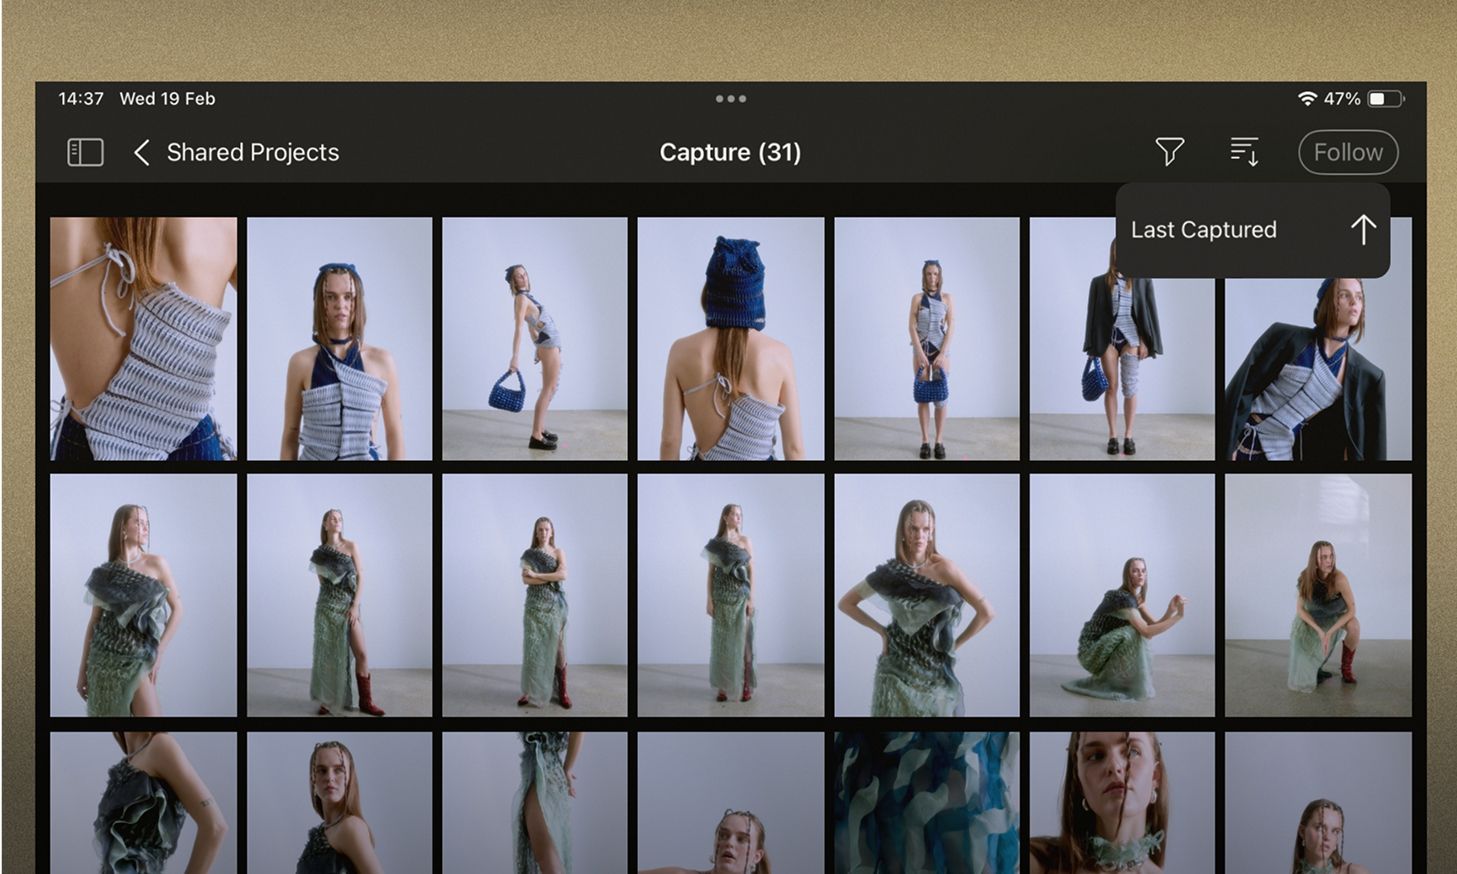
Task: Toggle the sidebar panel icon
Action: 85,152
